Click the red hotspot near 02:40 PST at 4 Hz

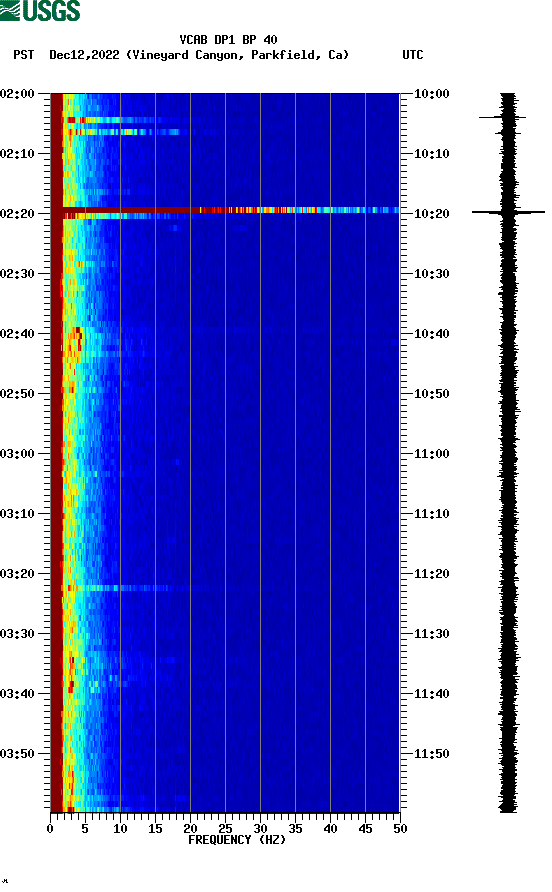coord(78,337)
